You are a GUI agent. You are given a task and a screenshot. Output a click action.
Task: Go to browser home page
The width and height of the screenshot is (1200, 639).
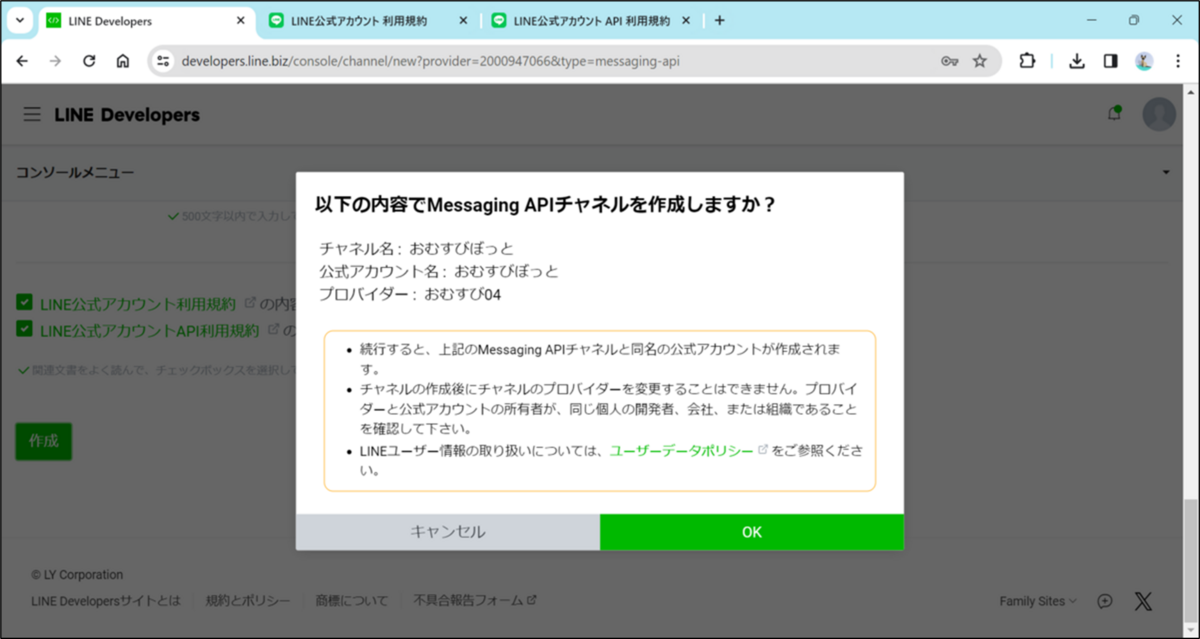123,61
